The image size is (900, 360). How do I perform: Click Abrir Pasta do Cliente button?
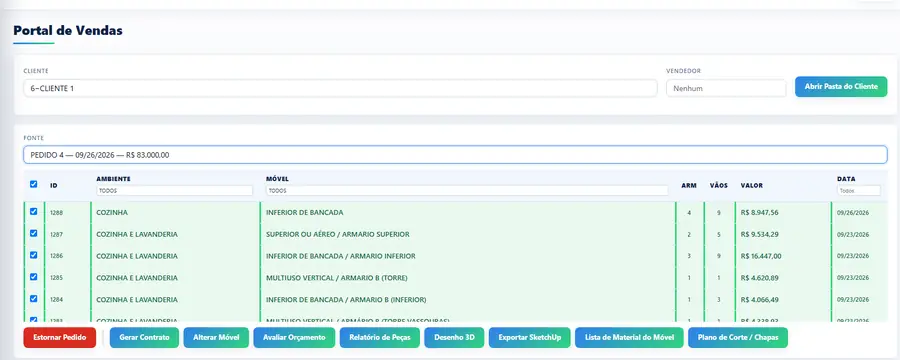click(x=841, y=87)
